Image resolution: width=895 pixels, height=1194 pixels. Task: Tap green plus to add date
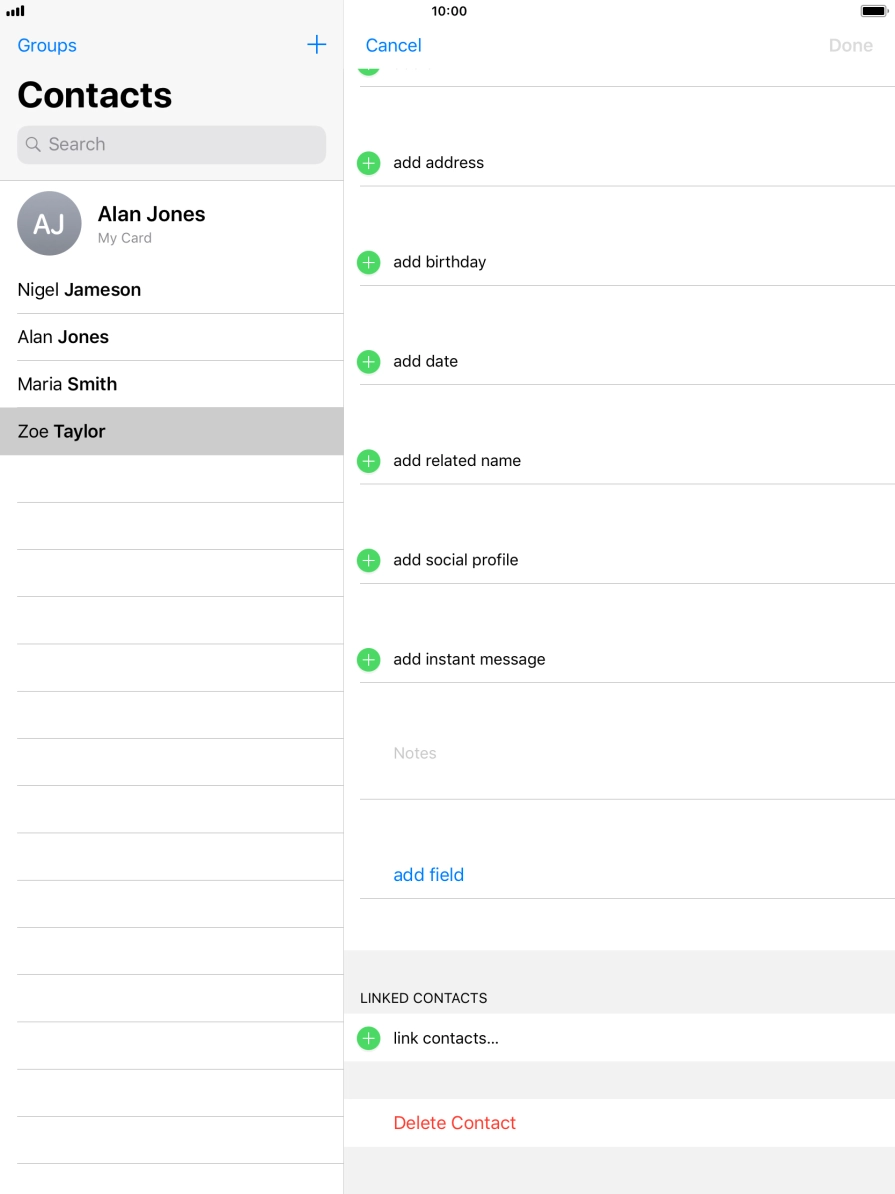click(368, 361)
